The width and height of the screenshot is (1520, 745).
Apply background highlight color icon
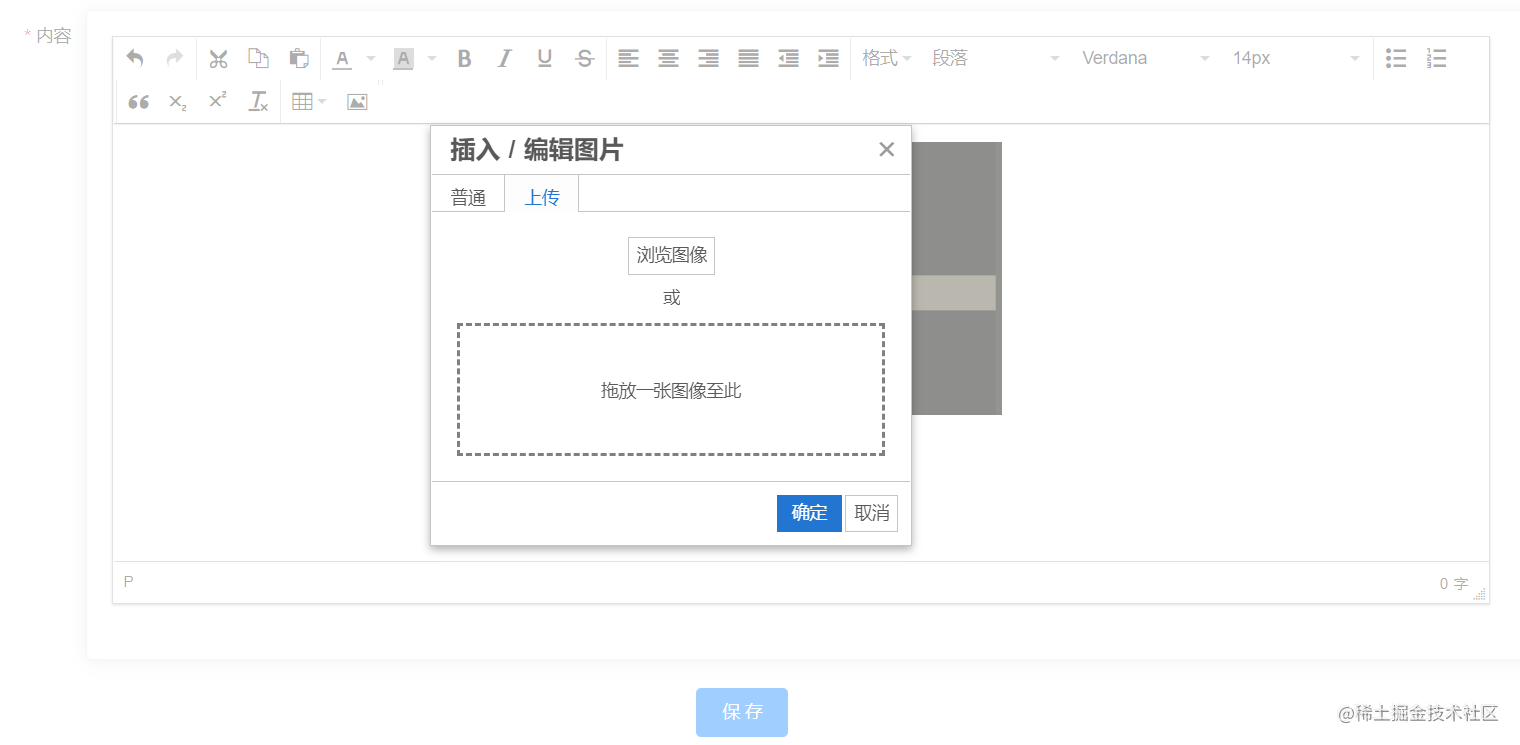click(x=403, y=59)
